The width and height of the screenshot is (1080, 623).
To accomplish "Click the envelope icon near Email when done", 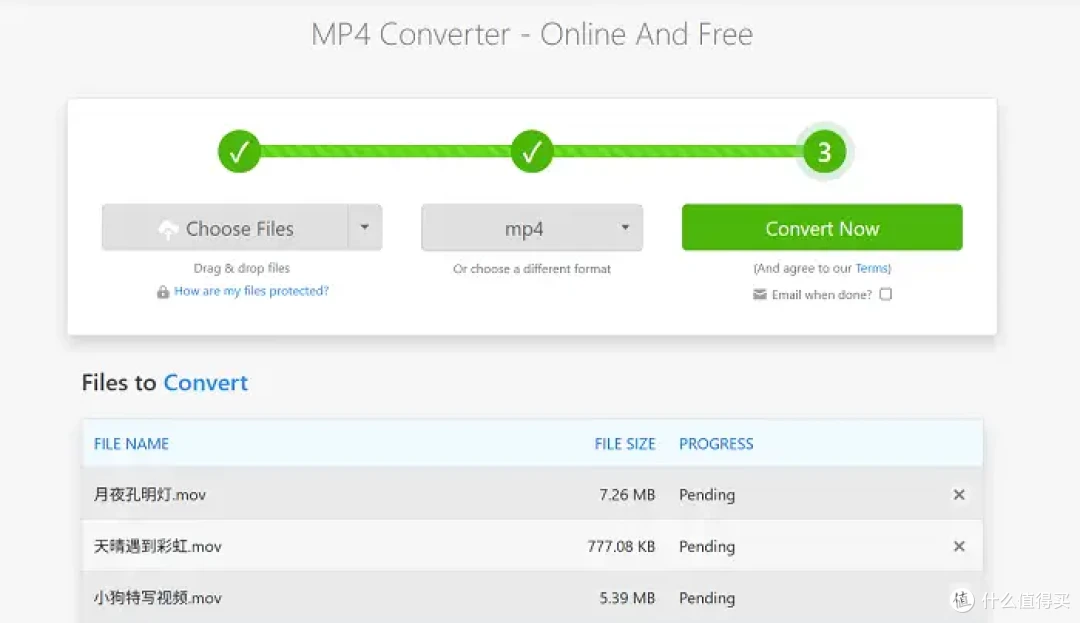I will [x=760, y=295].
